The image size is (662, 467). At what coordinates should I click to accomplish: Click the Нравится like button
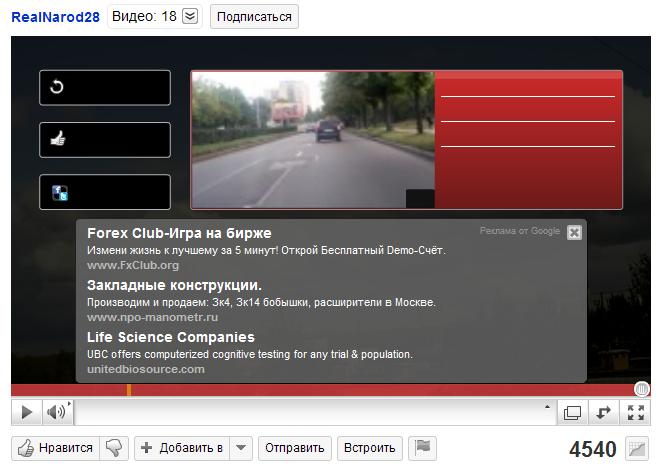click(x=56, y=448)
